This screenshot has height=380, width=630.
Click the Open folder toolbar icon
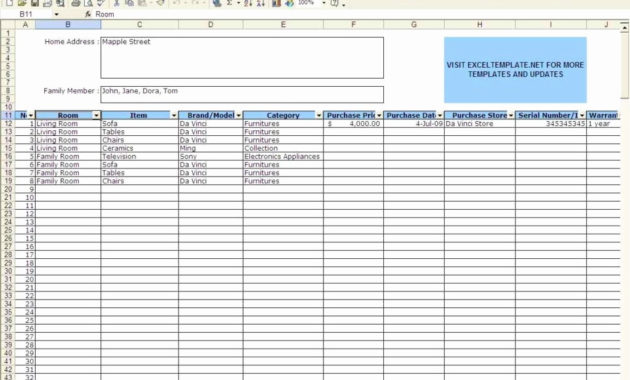point(22,3)
